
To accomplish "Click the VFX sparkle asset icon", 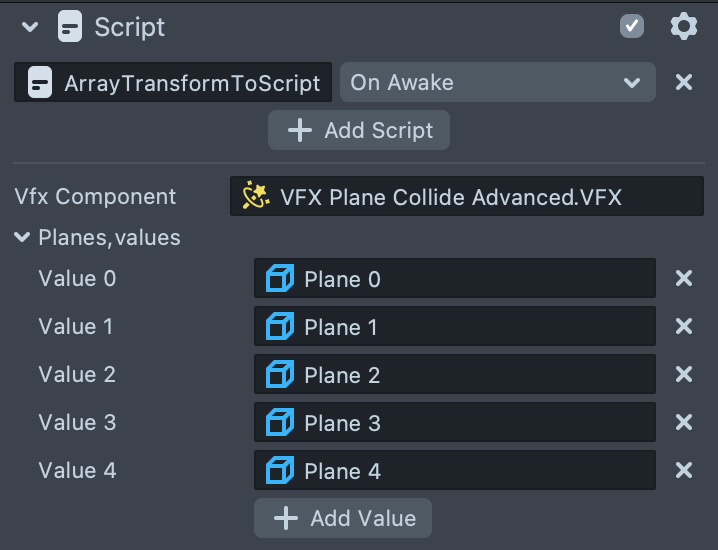I will (x=257, y=197).
